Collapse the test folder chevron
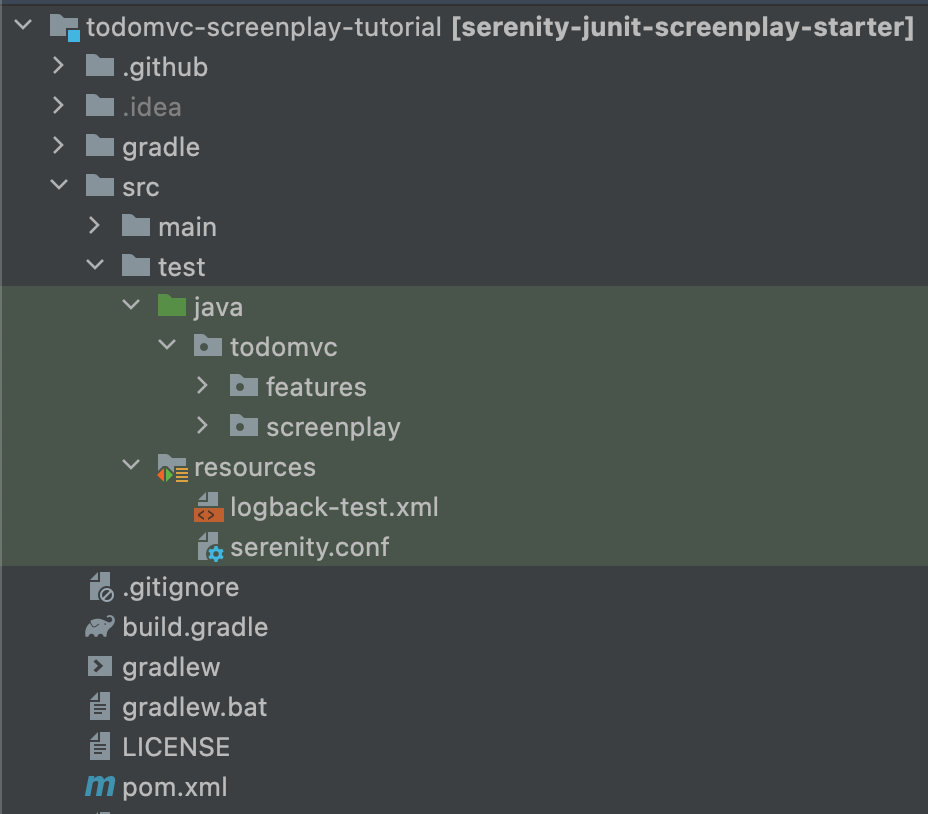This screenshot has height=814, width=928. pyautogui.click(x=95, y=267)
